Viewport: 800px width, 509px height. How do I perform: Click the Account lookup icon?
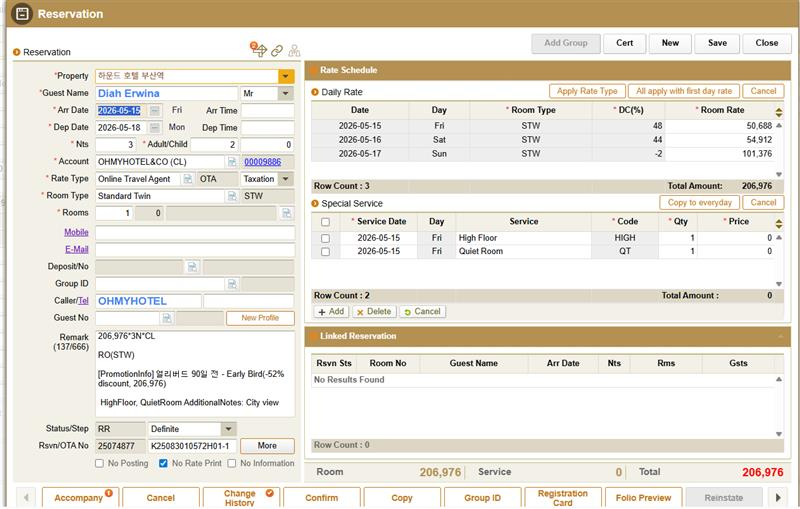click(232, 162)
